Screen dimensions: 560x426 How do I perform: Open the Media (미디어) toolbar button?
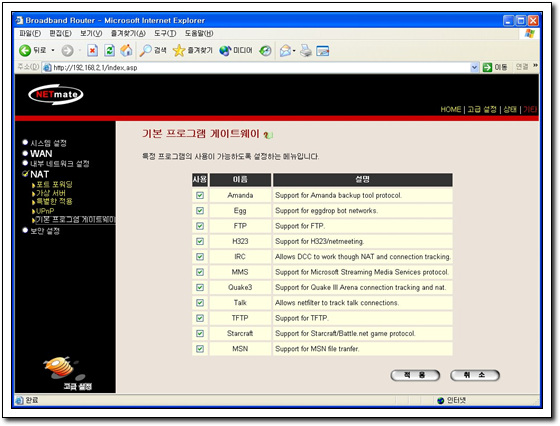pyautogui.click(x=236, y=50)
